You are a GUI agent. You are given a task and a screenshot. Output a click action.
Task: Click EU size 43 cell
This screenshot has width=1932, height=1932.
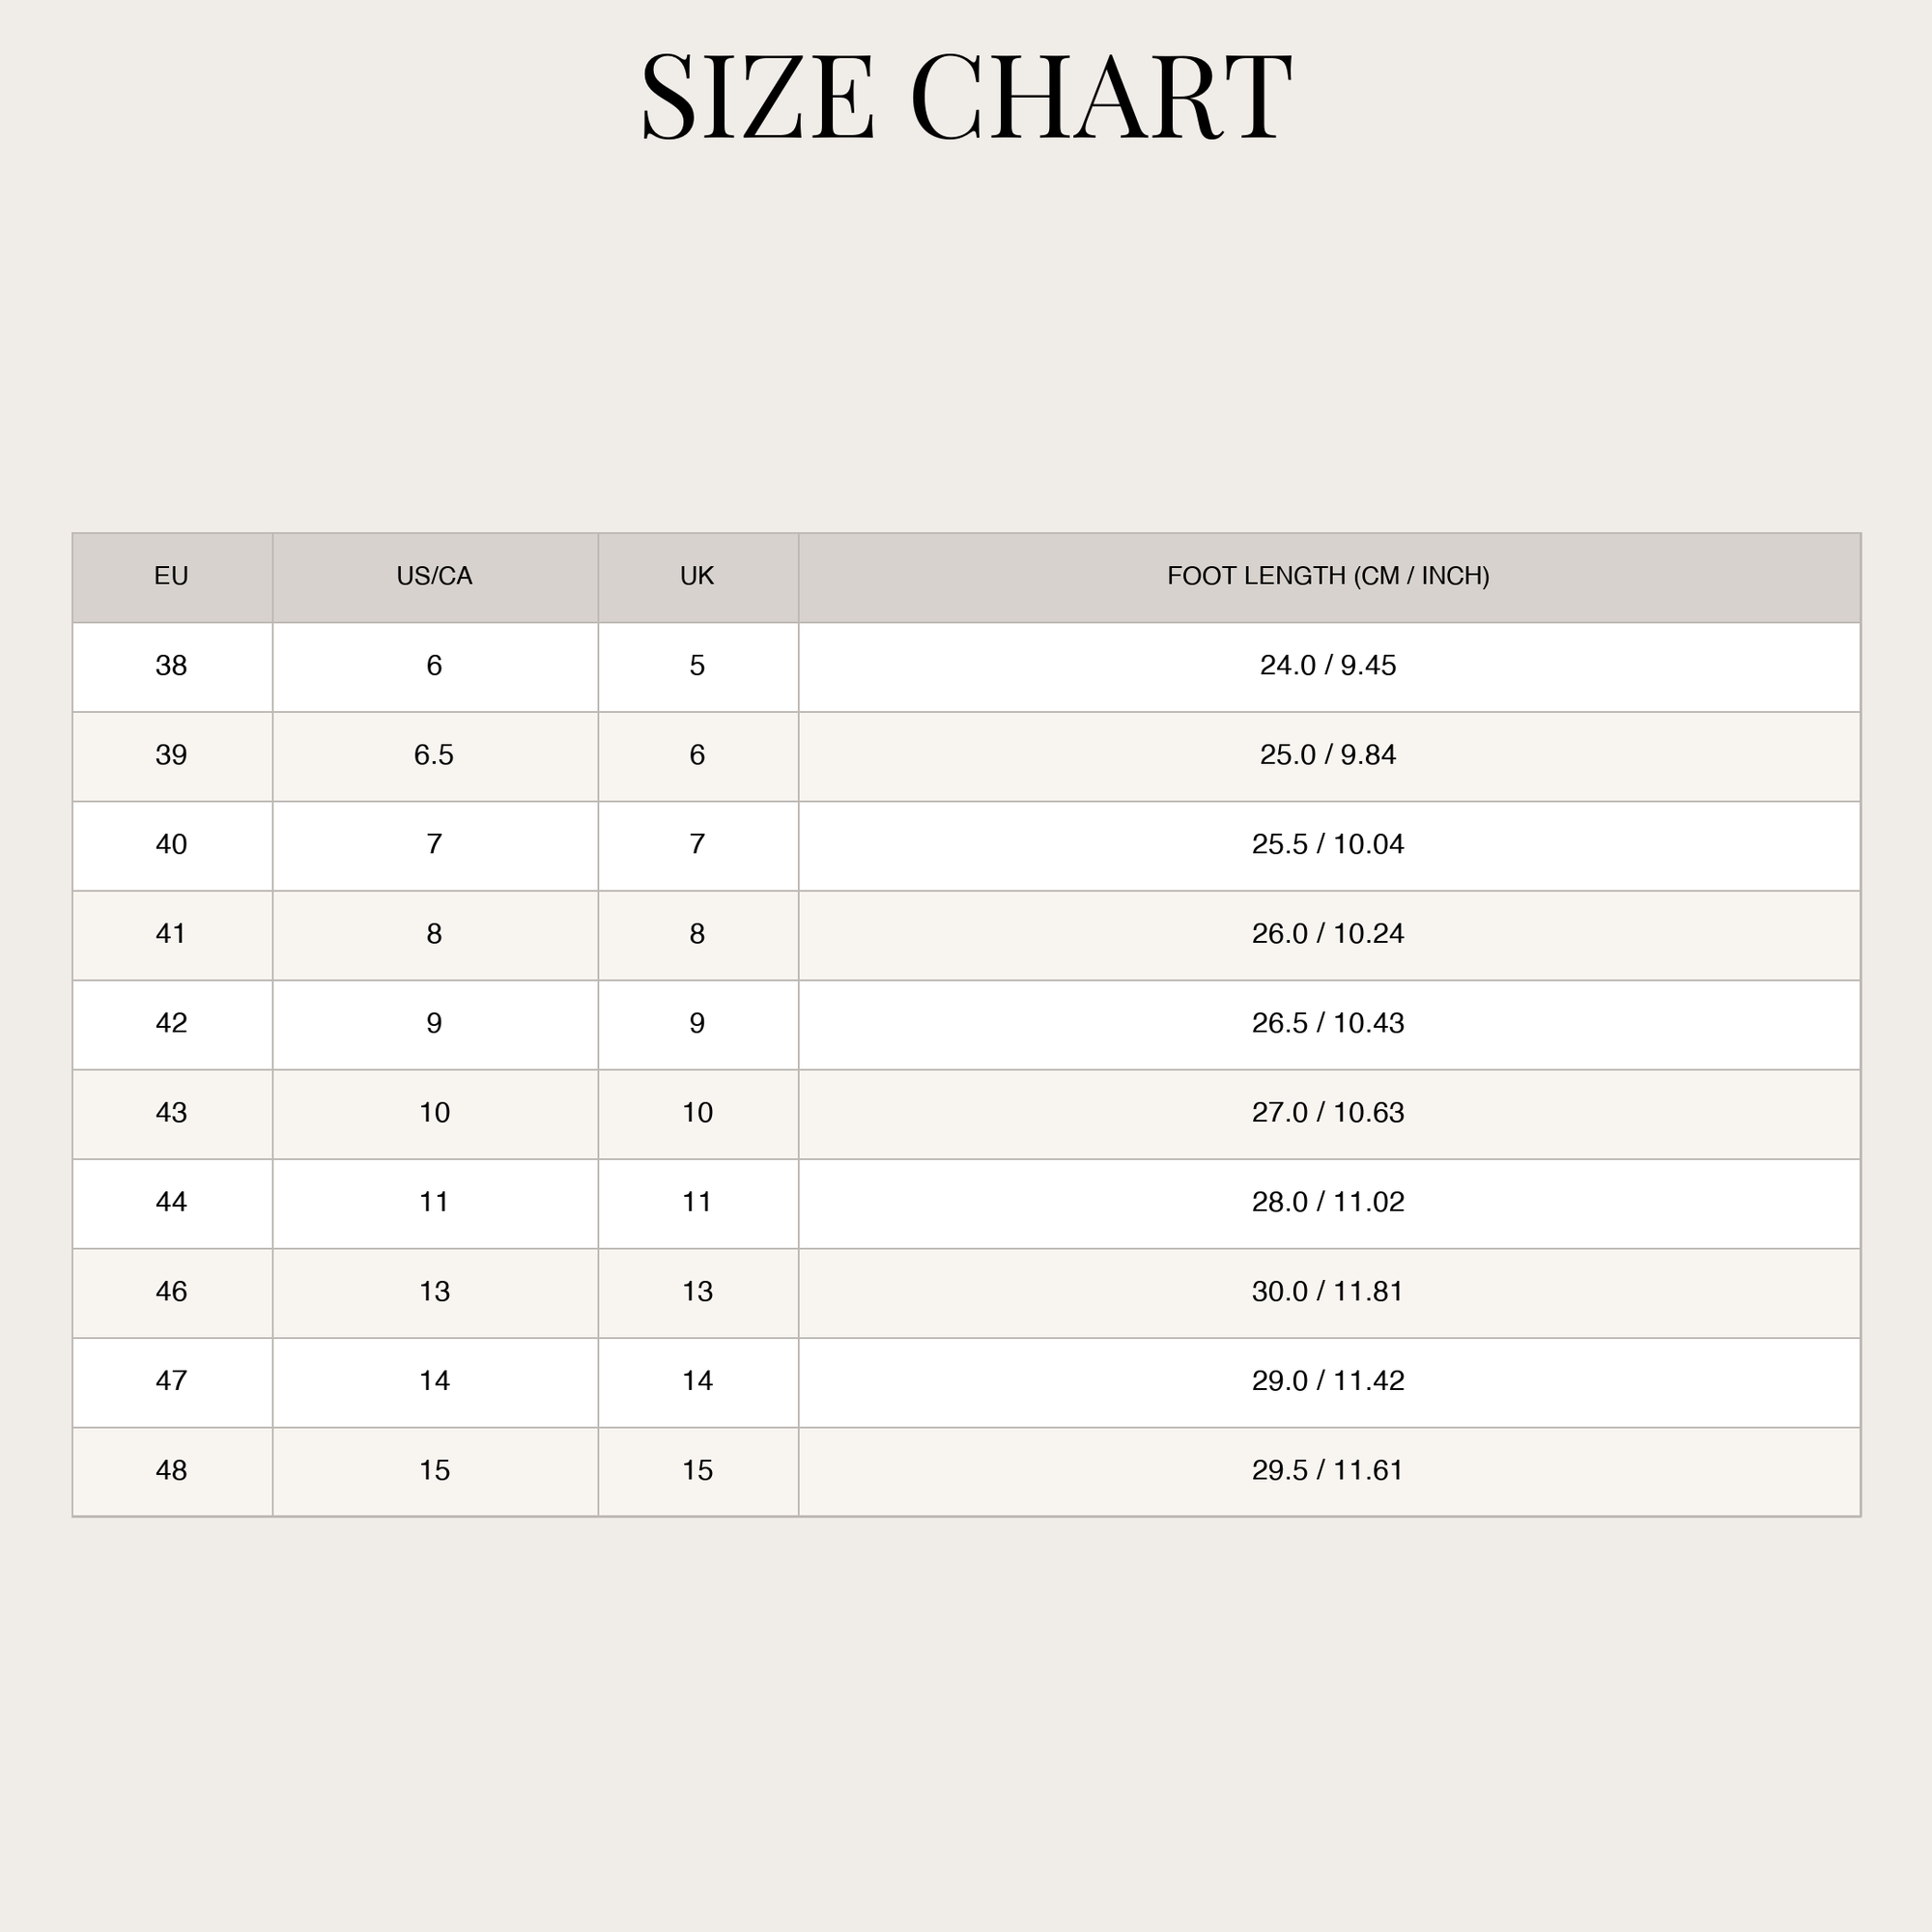[172, 1114]
